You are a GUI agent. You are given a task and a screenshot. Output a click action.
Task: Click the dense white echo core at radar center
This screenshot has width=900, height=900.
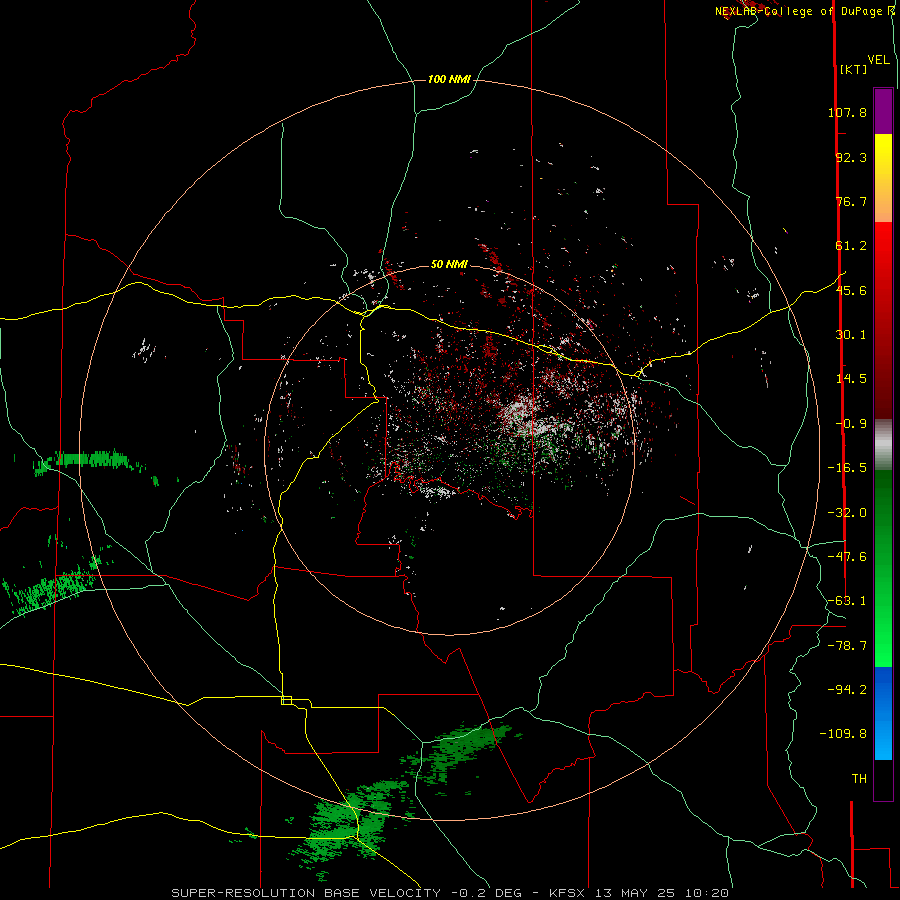[x=525, y=418]
